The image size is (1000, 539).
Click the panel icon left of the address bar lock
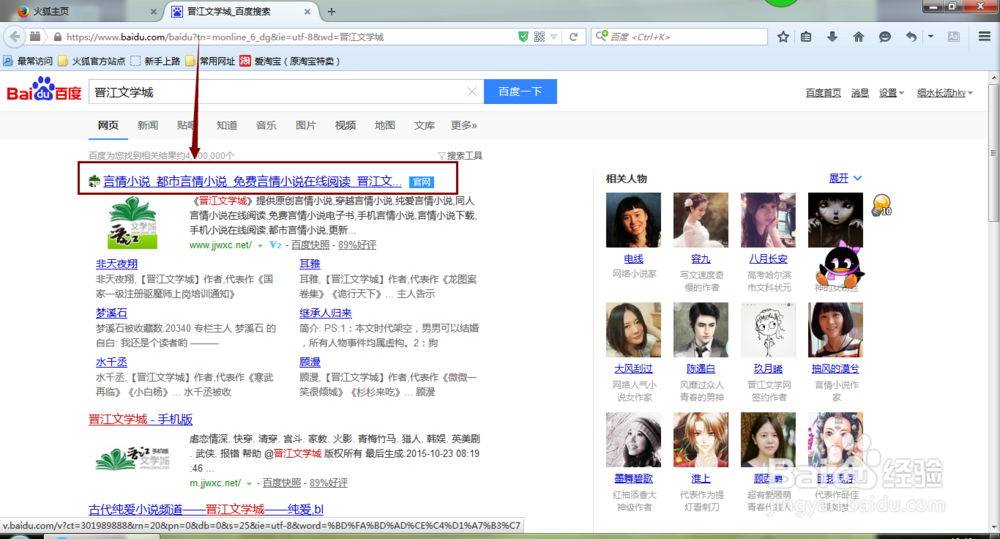pos(35,37)
